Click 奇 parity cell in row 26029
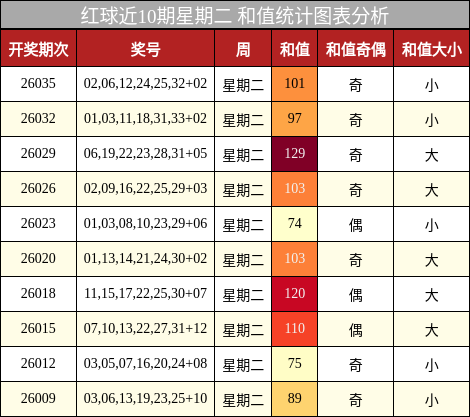470x417 pixels. pyautogui.click(x=356, y=155)
